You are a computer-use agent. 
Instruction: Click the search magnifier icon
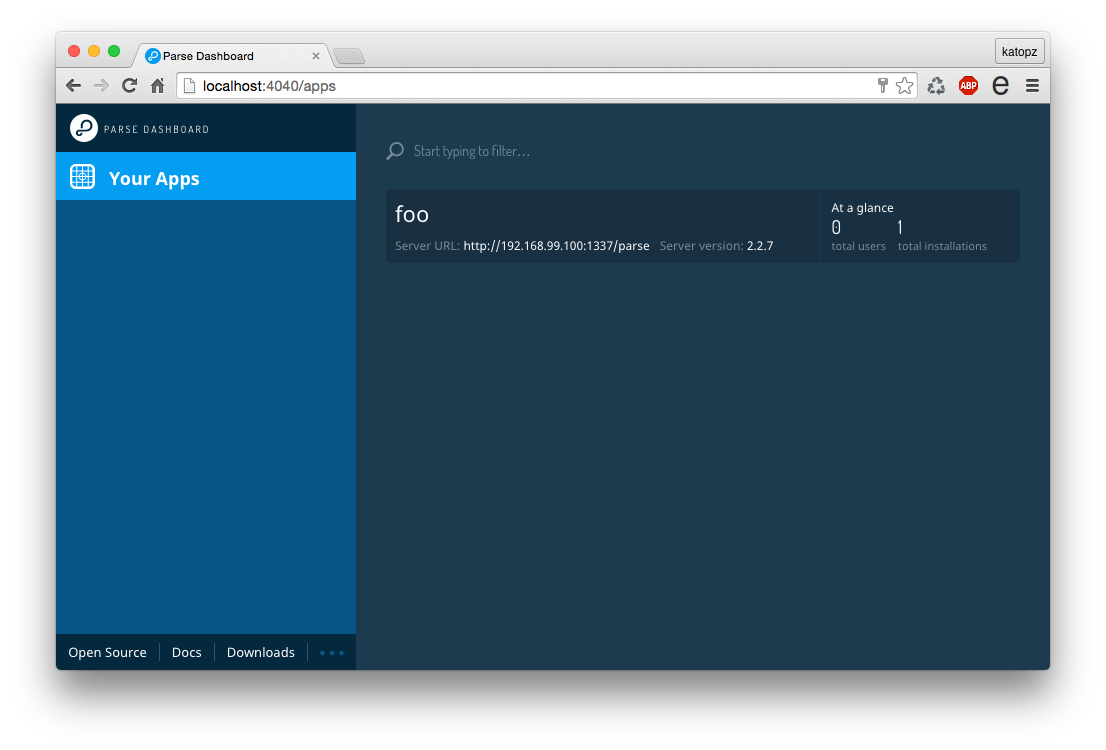[x=395, y=150]
